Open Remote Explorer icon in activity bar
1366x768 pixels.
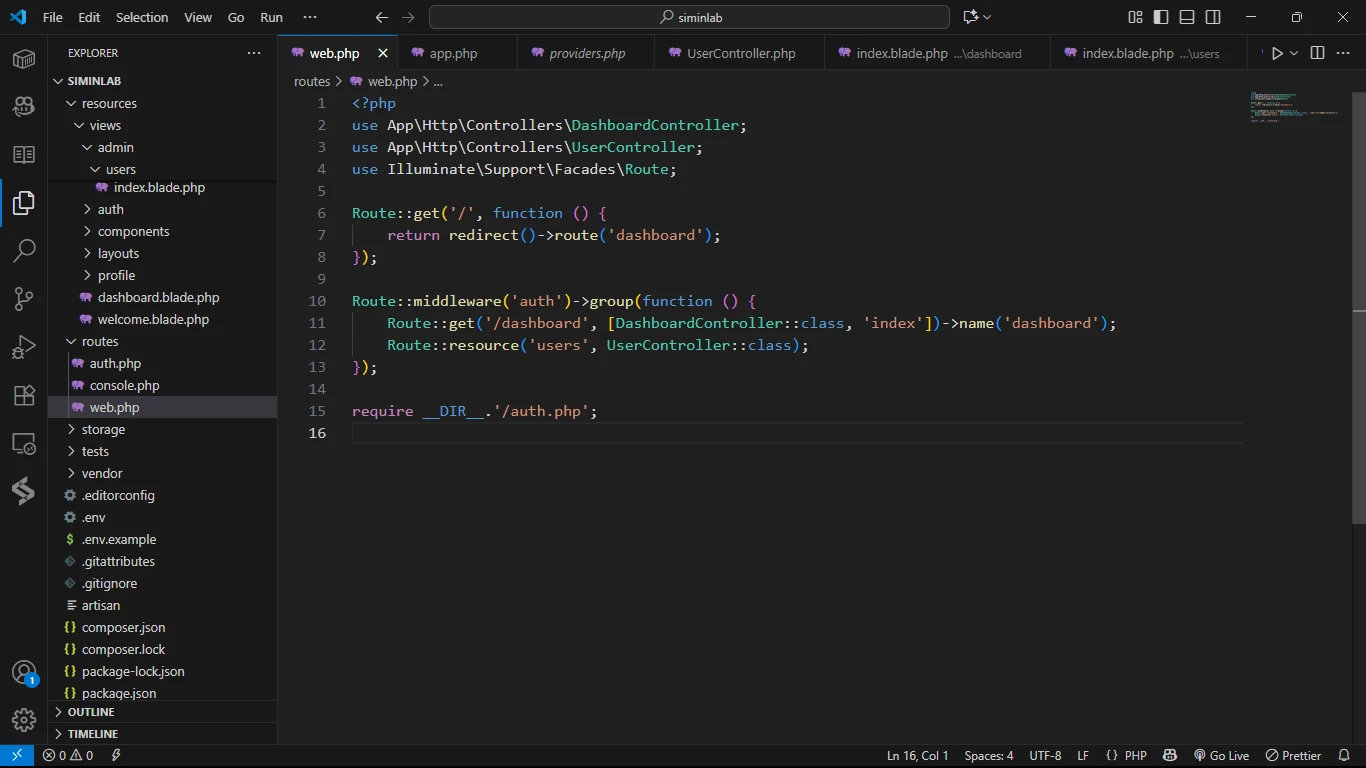(24, 443)
